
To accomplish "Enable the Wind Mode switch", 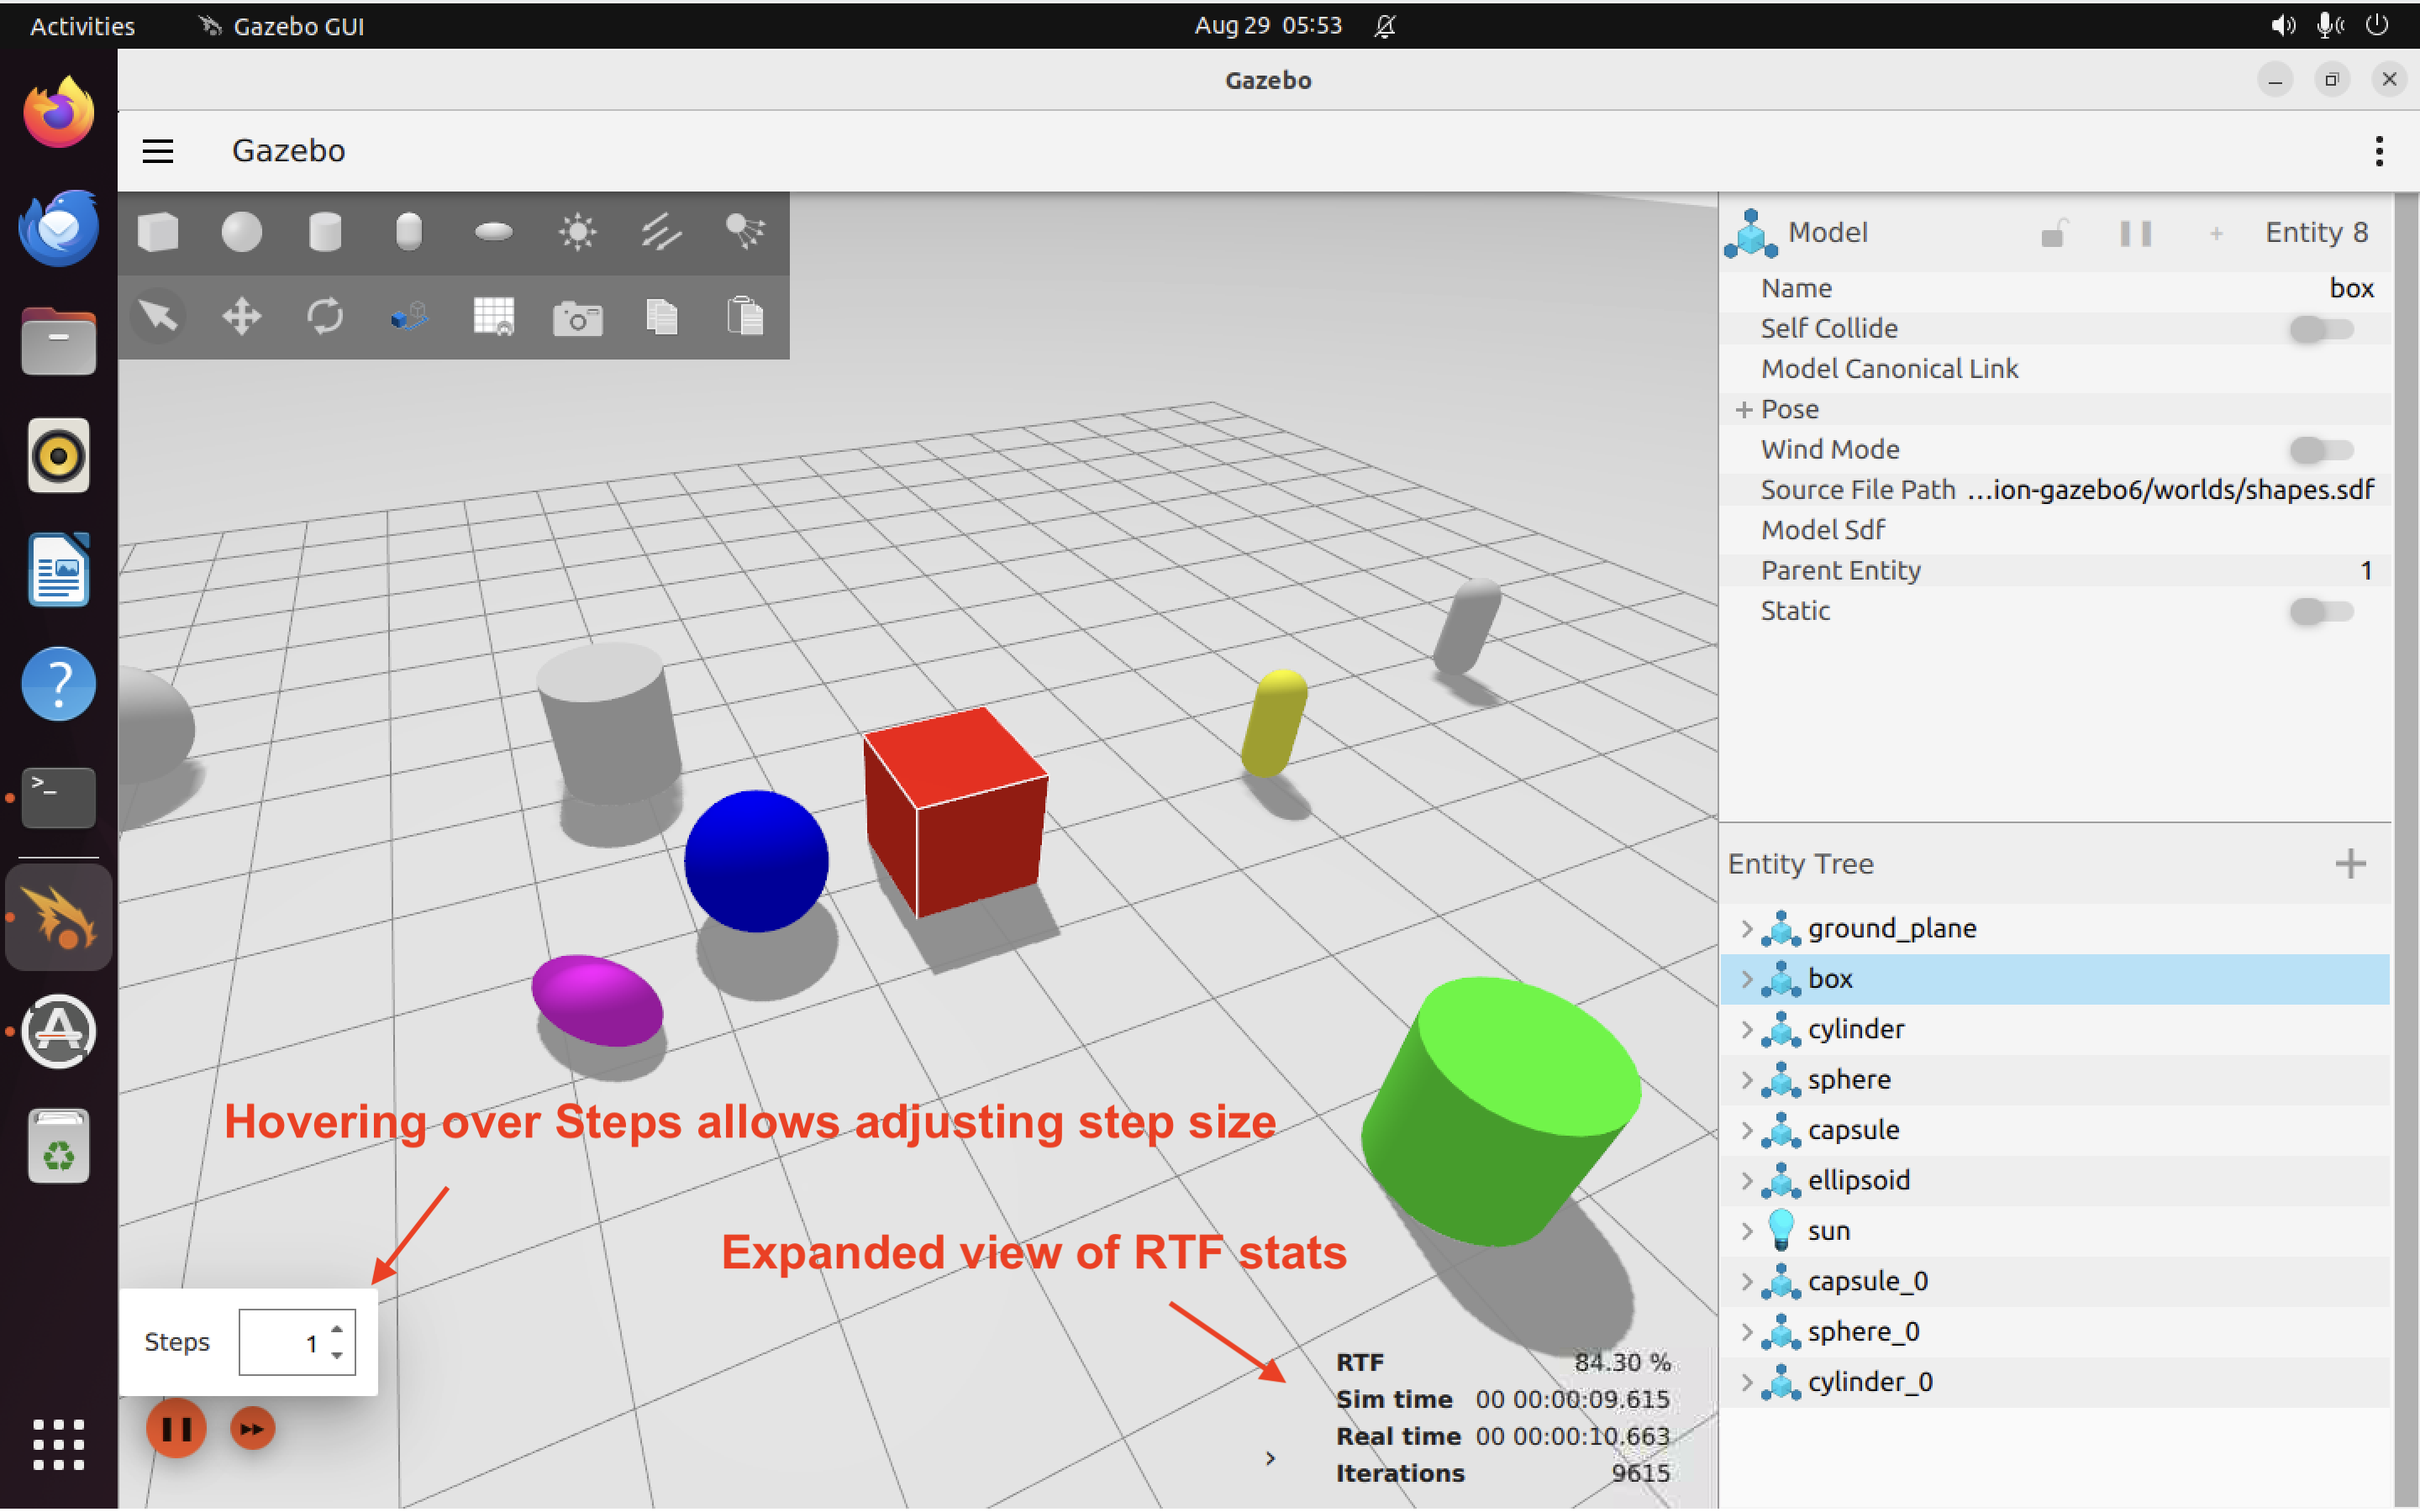I will pyautogui.click(x=2320, y=450).
